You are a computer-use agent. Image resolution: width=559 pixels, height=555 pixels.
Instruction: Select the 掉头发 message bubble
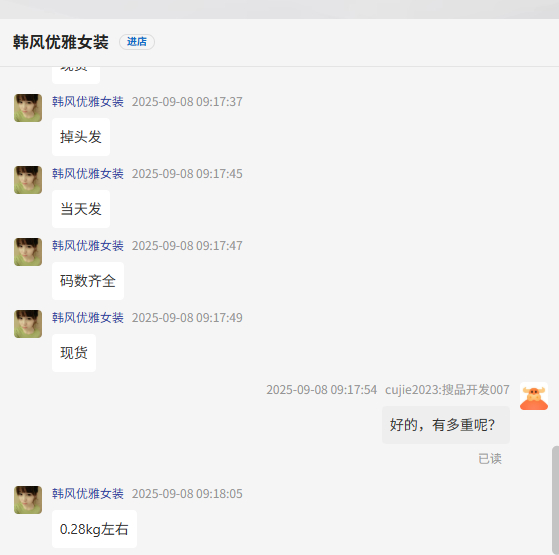tap(81, 137)
